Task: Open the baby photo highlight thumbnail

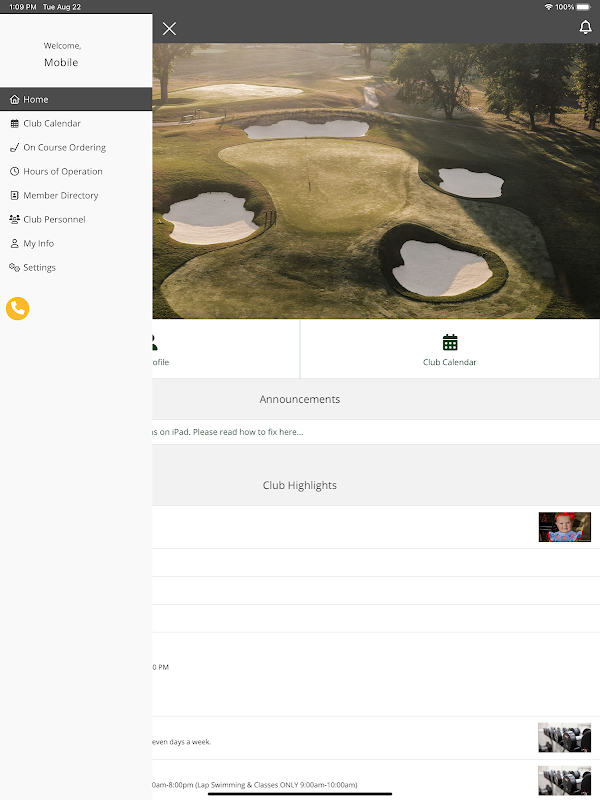Action: click(565, 527)
